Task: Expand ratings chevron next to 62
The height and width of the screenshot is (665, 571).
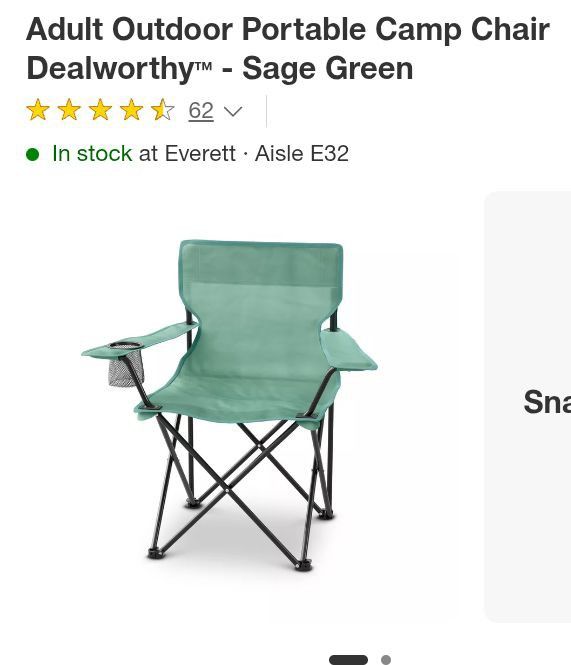Action: click(x=233, y=112)
